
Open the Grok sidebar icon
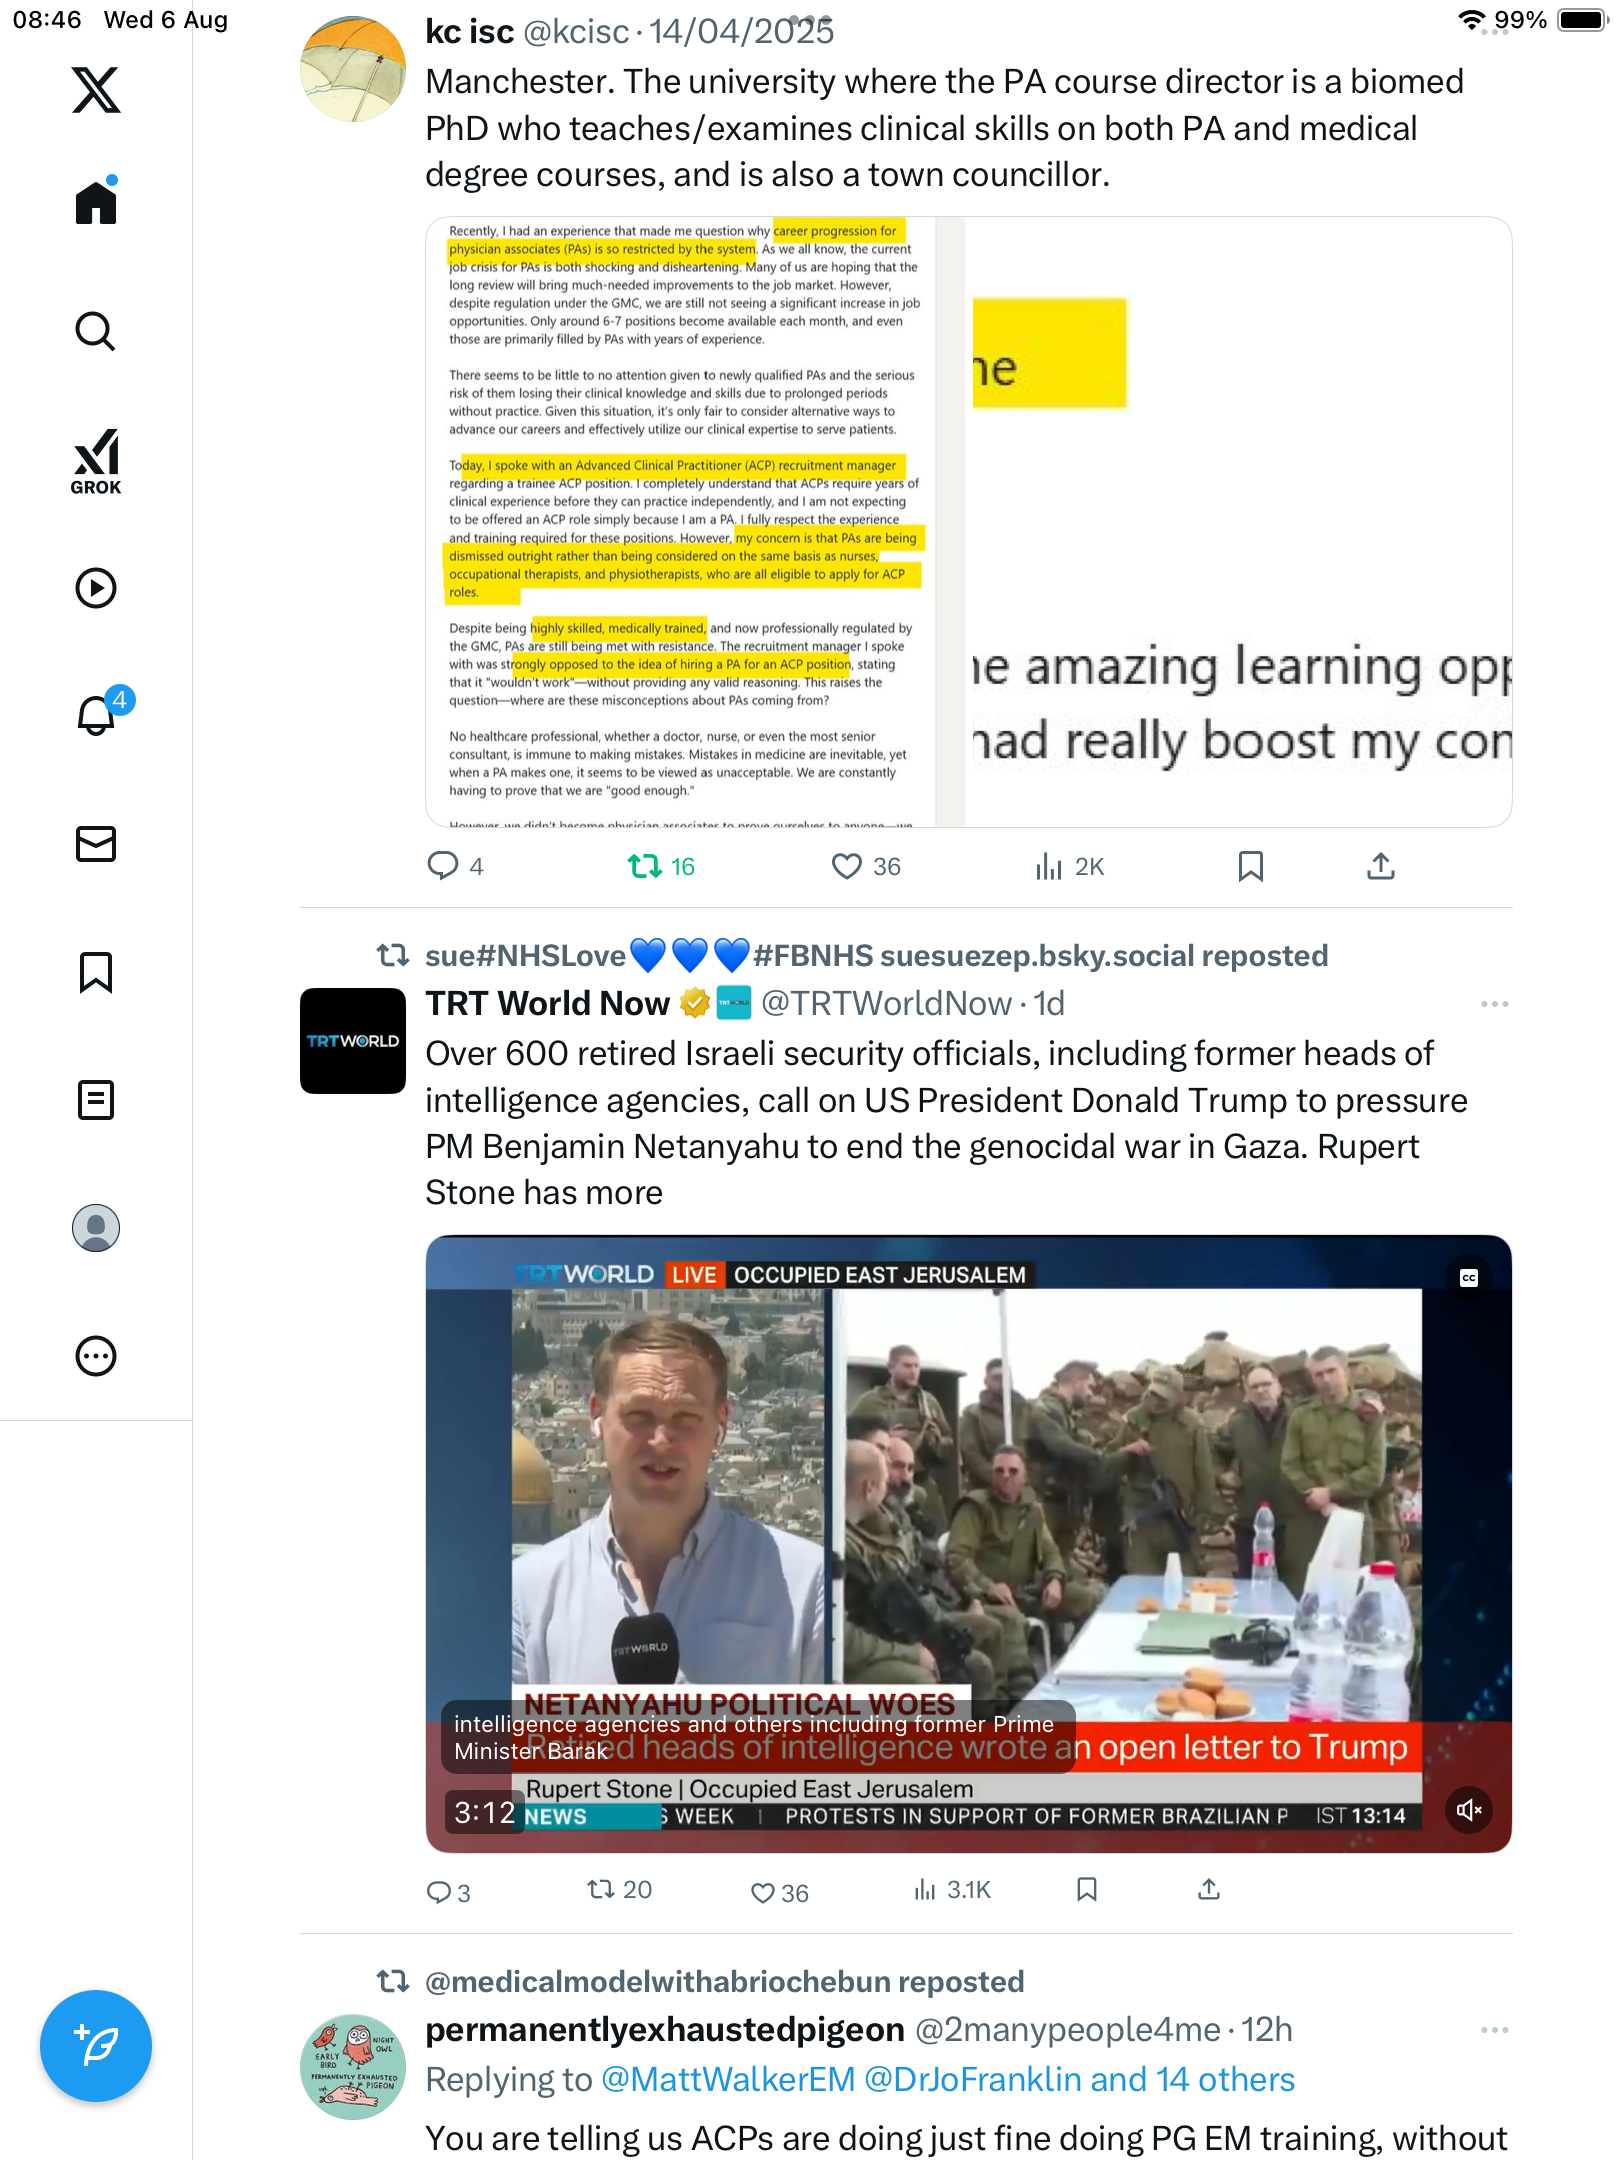pos(96,461)
